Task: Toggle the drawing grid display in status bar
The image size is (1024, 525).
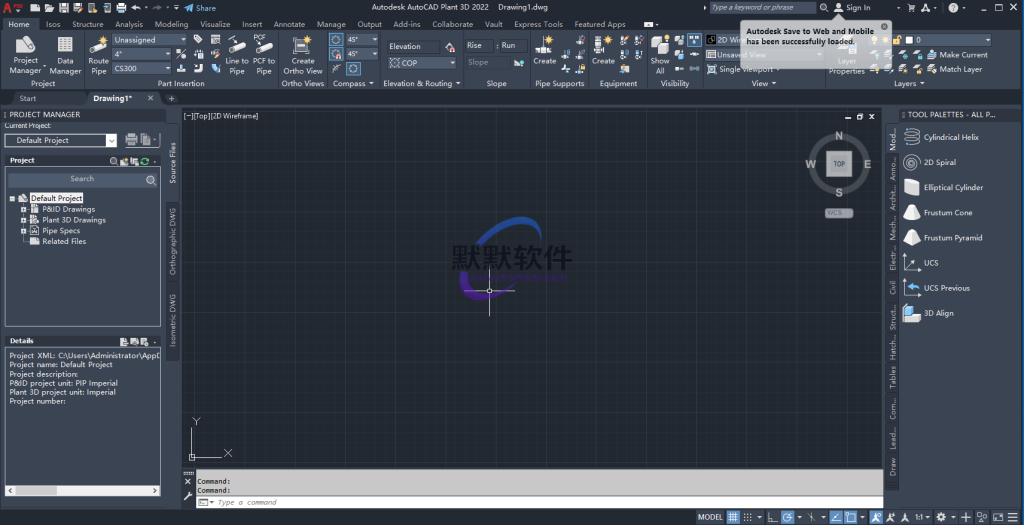Action: point(734,517)
